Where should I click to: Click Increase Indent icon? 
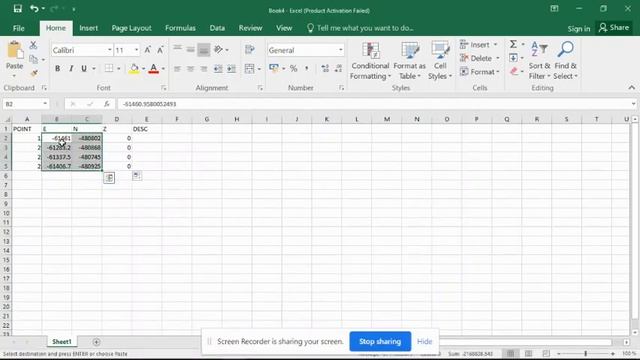(x=231, y=69)
